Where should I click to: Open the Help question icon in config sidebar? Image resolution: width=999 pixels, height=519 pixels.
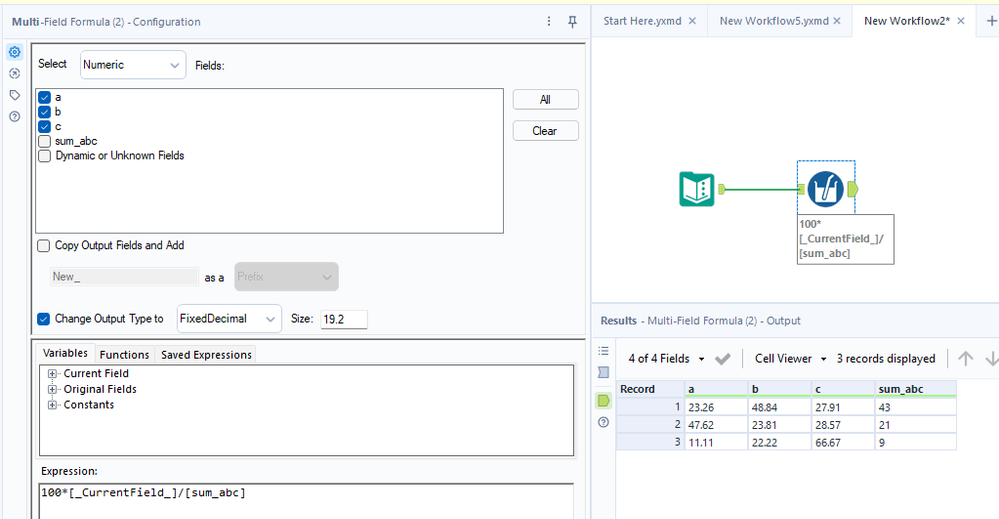pos(15,117)
